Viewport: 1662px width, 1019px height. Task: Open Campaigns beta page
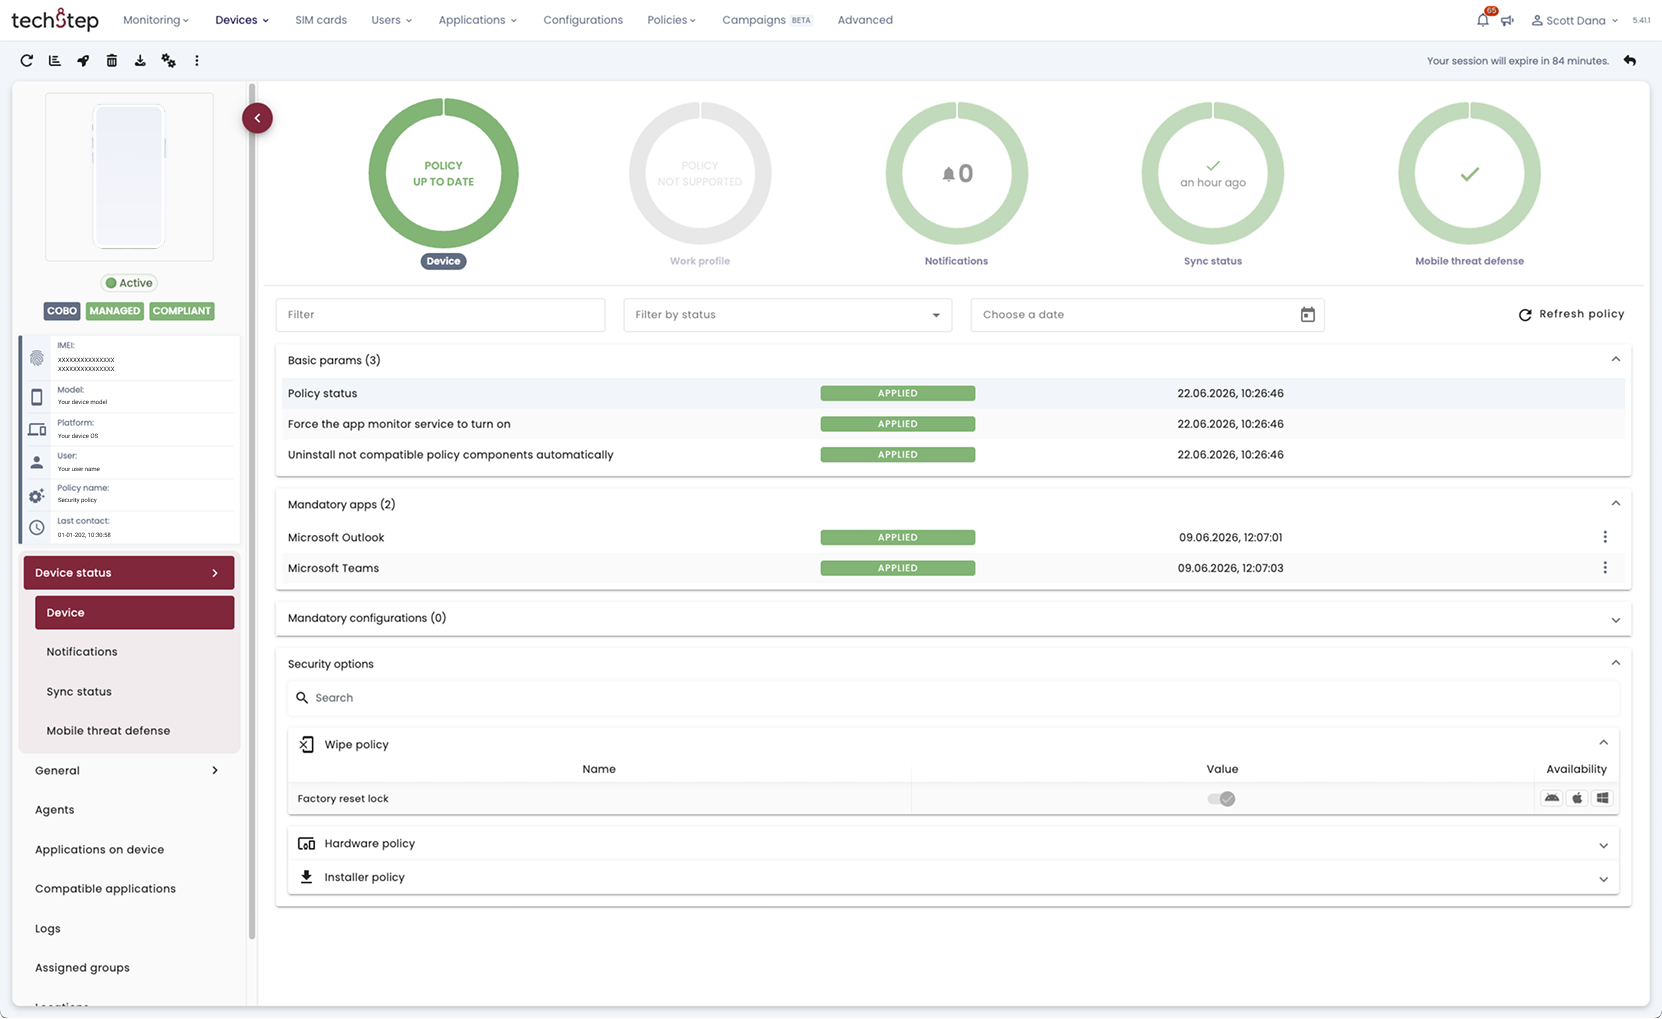[x=767, y=20]
